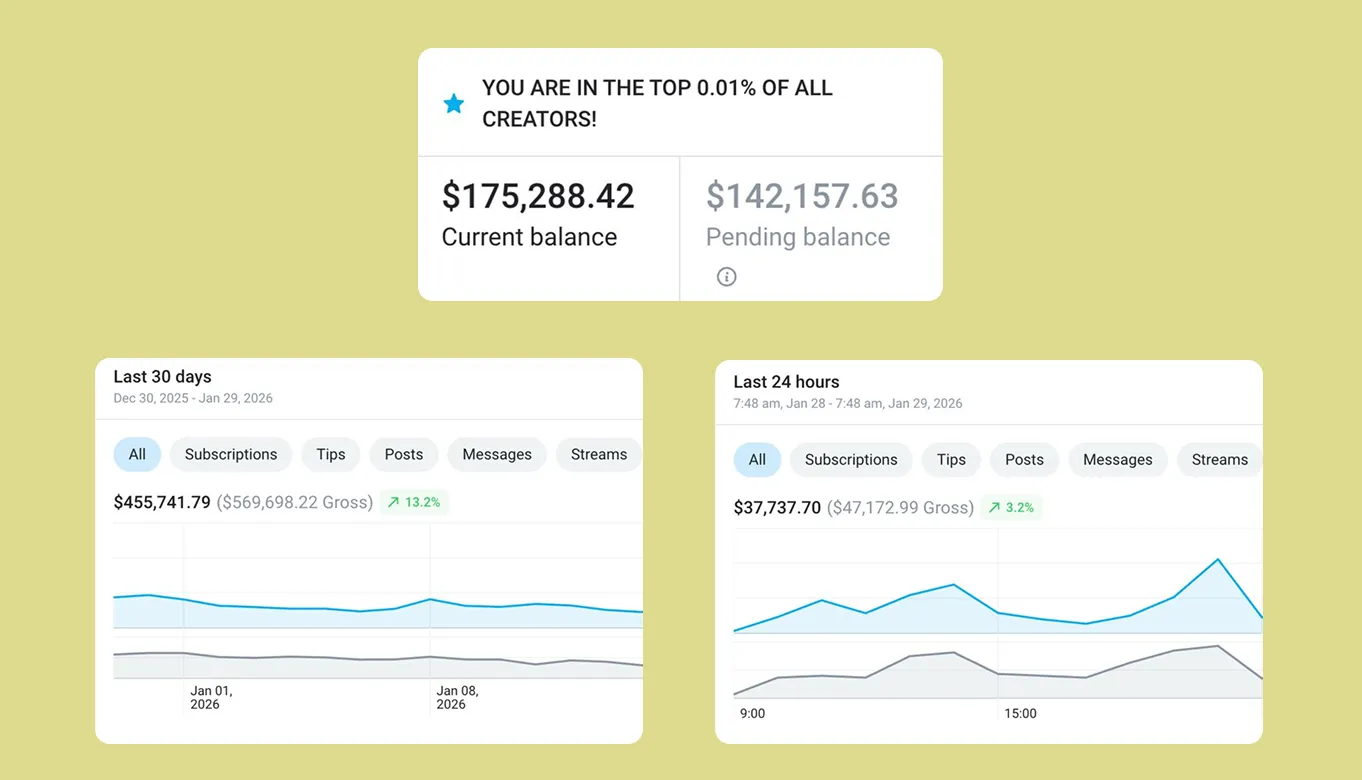1362x780 pixels.
Task: Choose Streams filter in Last 24 hours
Action: (x=1219, y=460)
